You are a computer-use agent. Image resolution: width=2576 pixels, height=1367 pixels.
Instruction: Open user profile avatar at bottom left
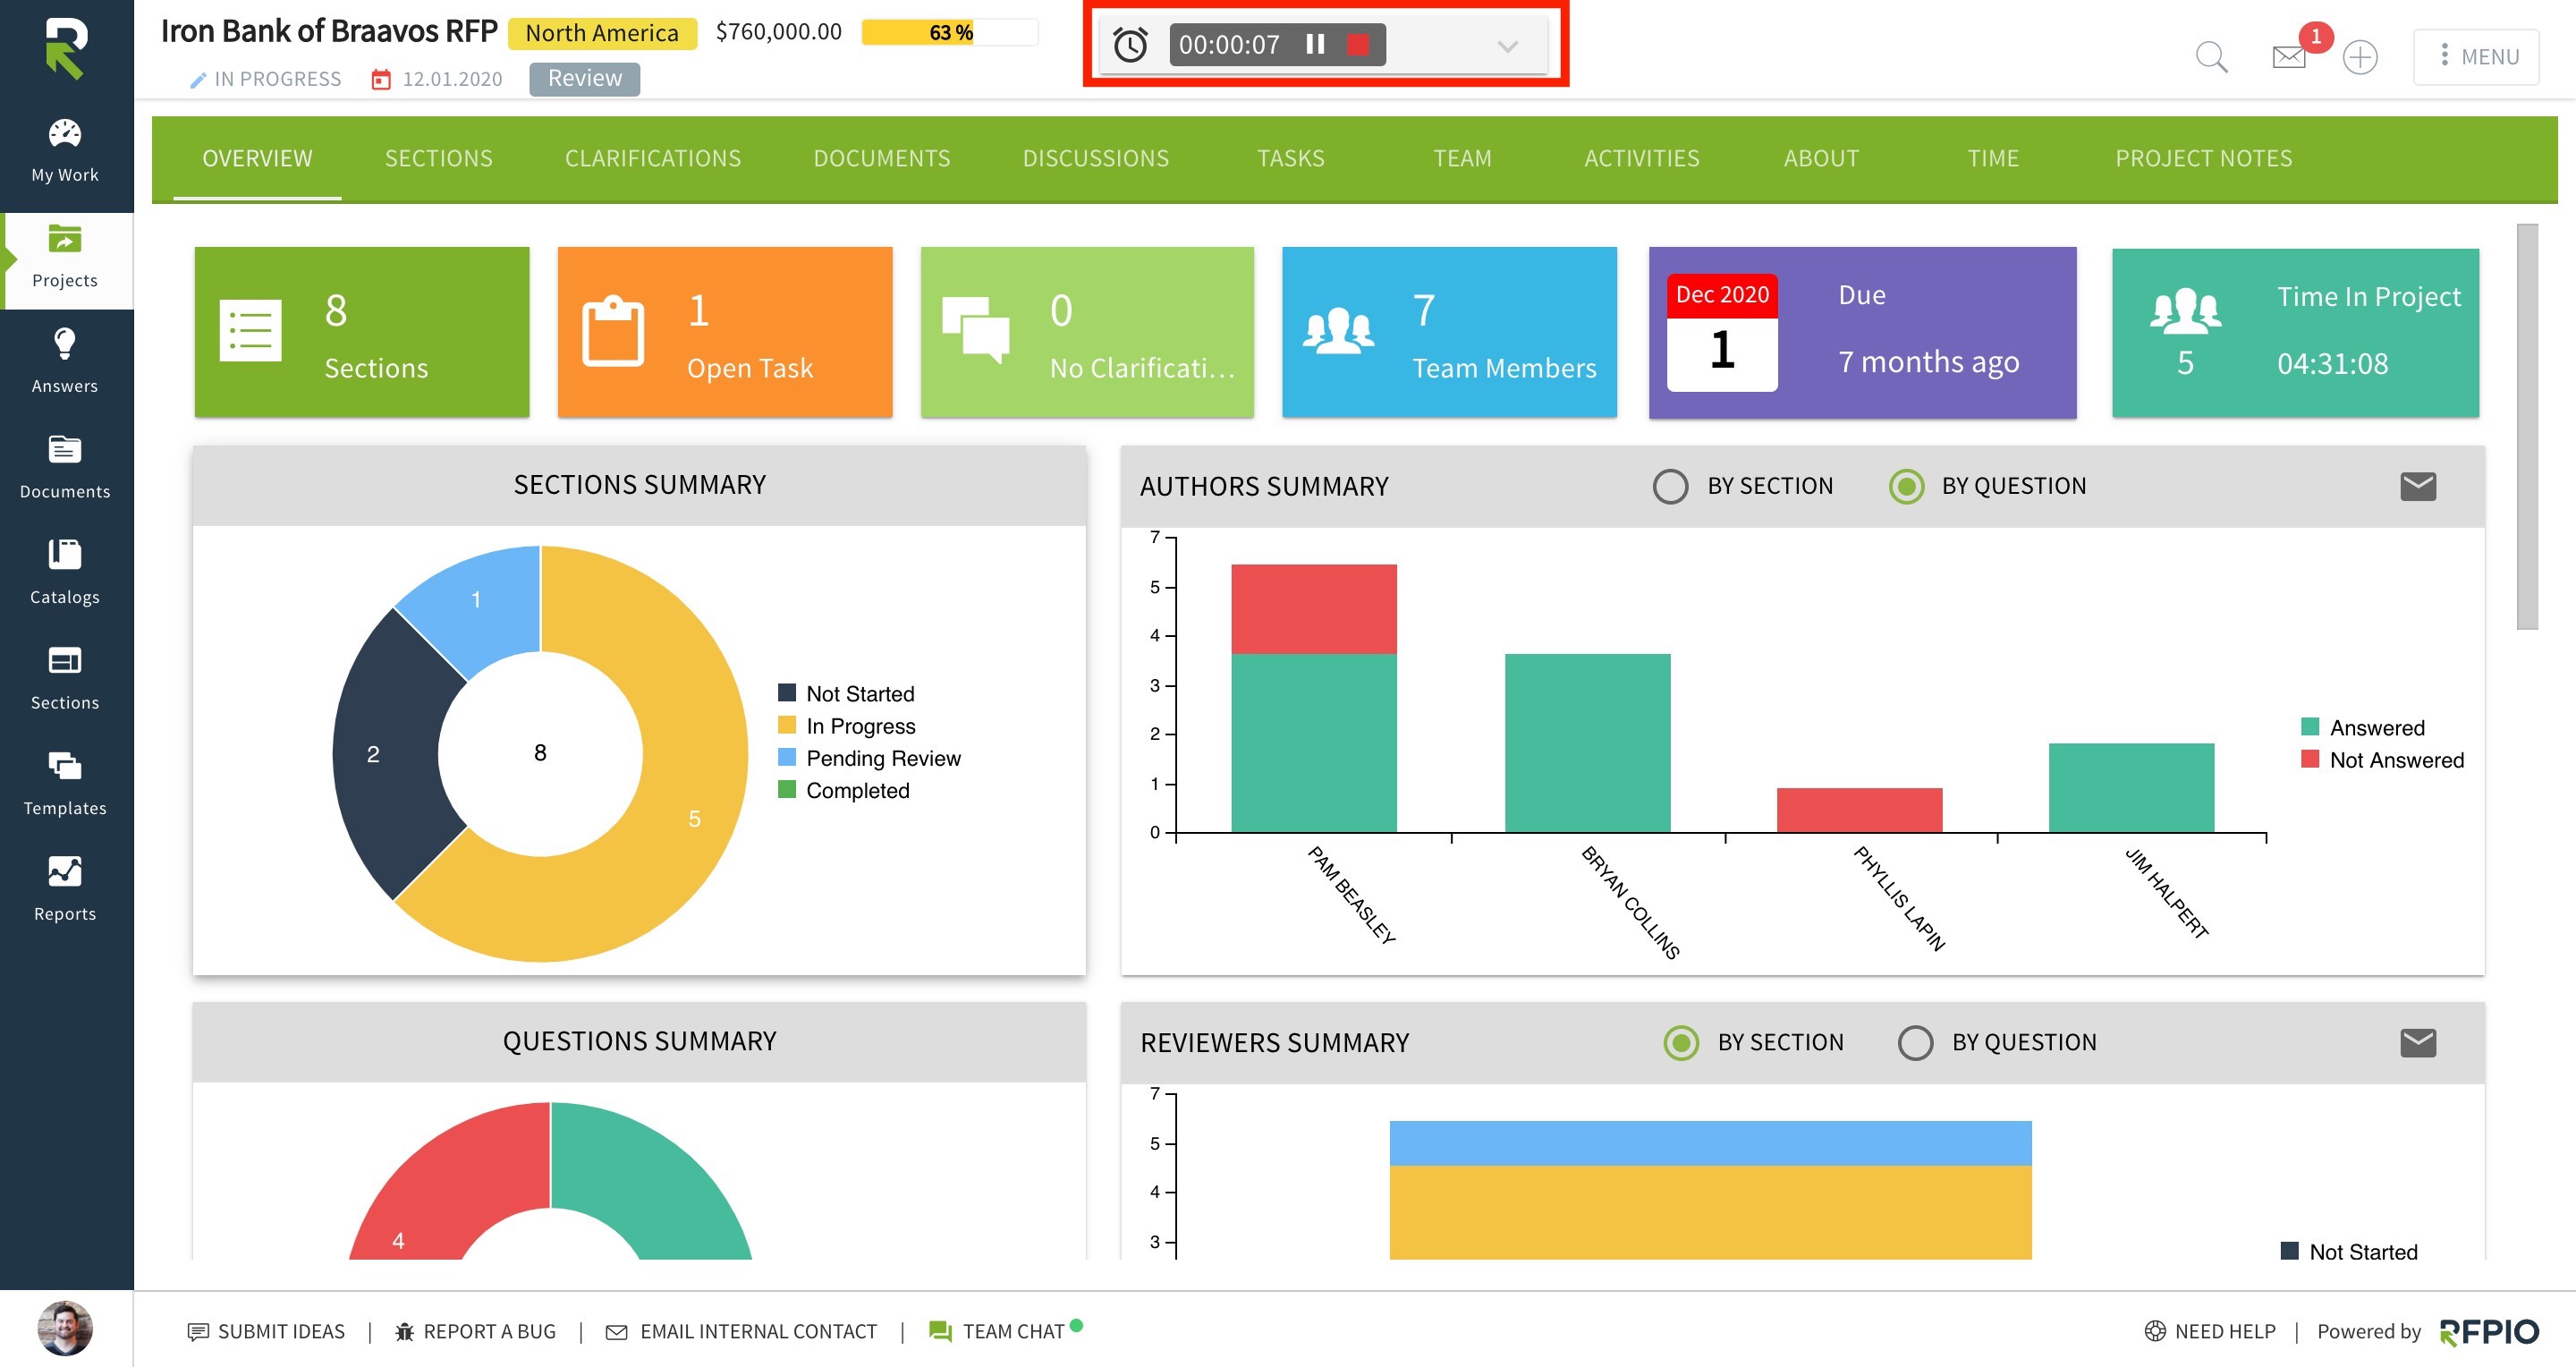click(65, 1328)
